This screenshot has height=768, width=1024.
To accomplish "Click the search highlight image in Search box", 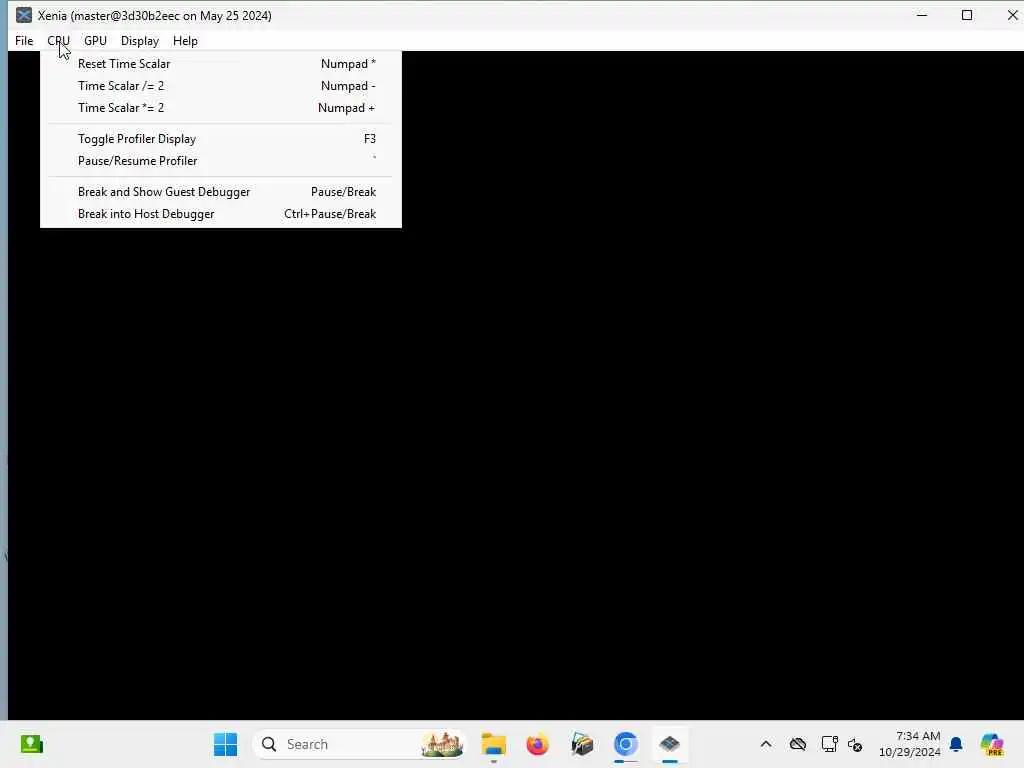I will coord(442,744).
